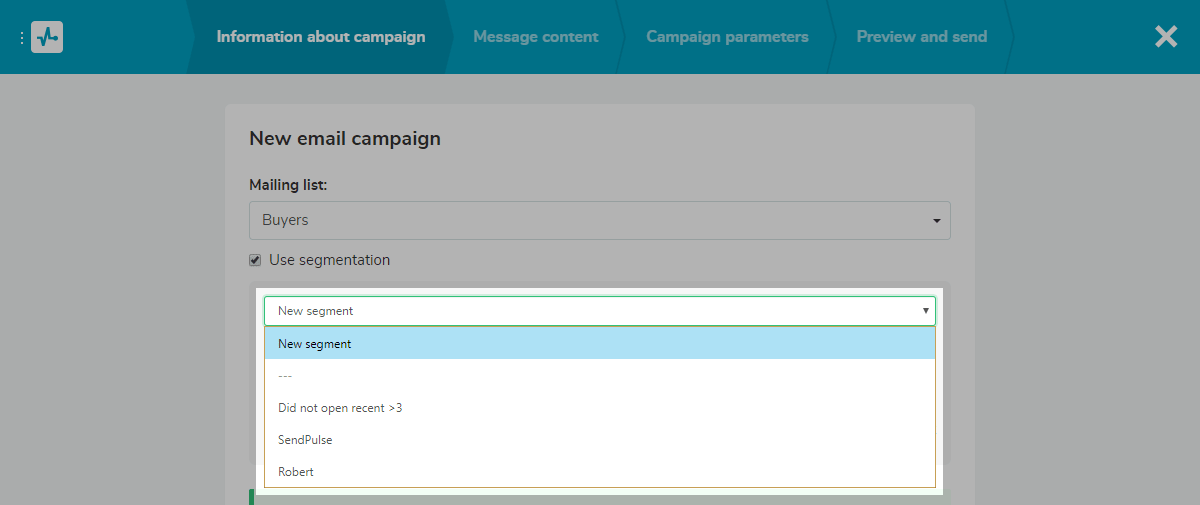
Task: Click the segment dropdown triangle arrow
Action: coord(925,311)
